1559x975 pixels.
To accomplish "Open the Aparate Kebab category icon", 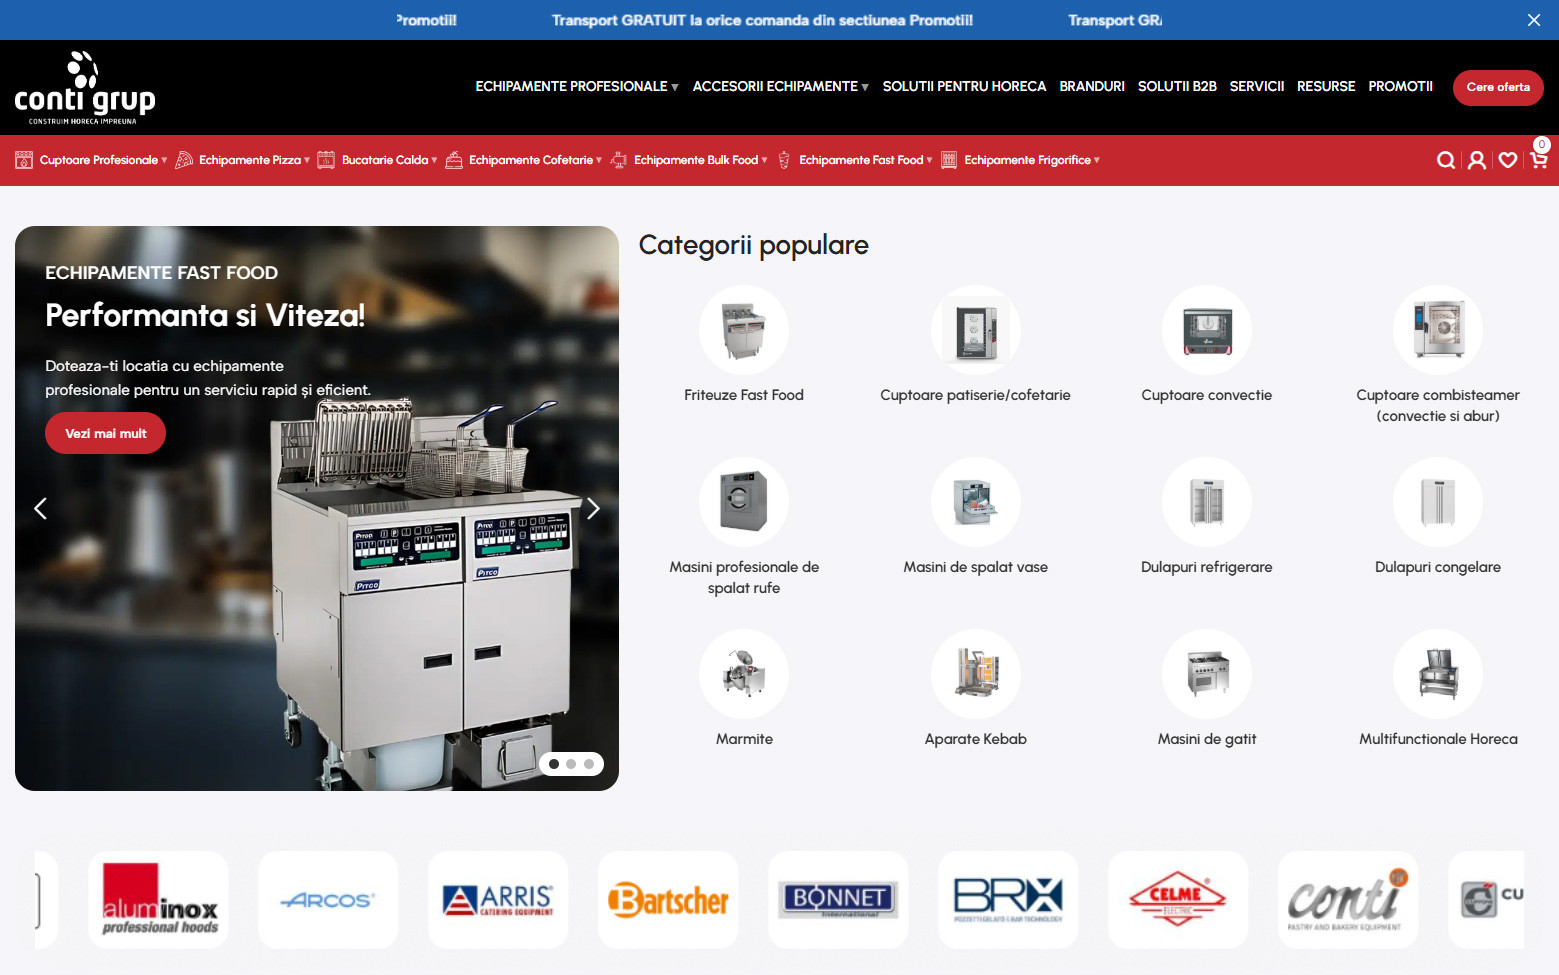I will pos(975,674).
